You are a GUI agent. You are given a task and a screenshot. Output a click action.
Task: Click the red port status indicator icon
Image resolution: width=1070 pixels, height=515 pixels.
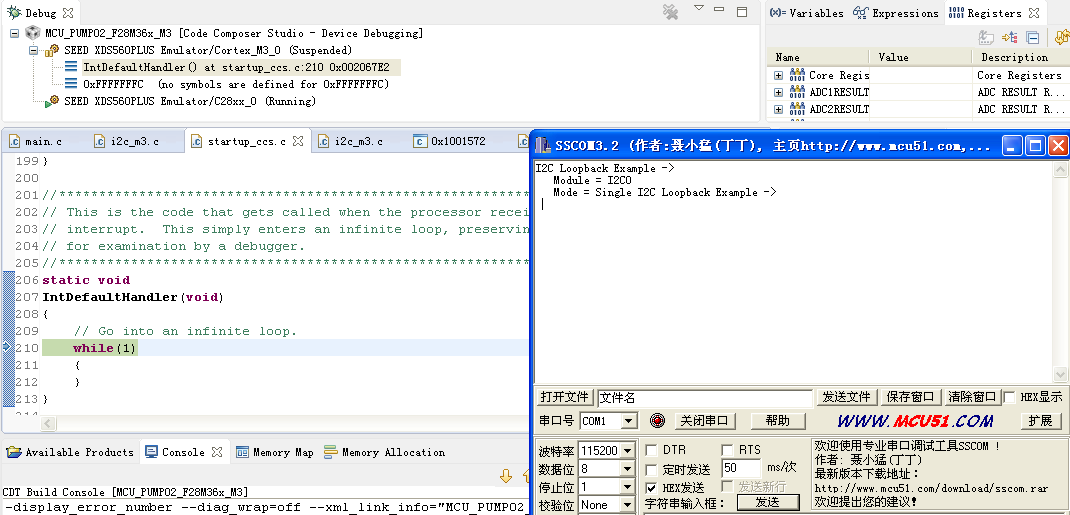coord(656,421)
